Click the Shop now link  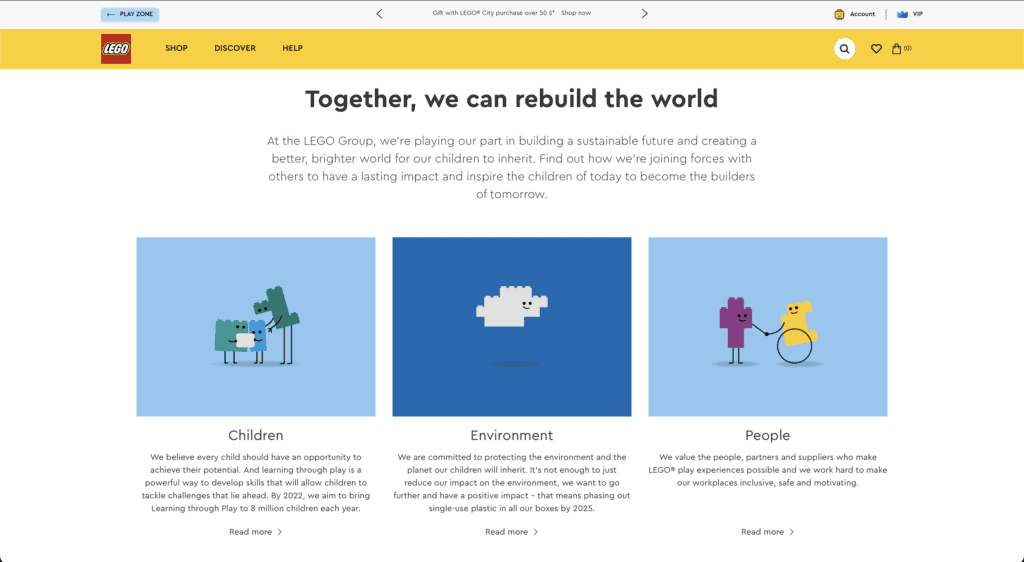(576, 13)
